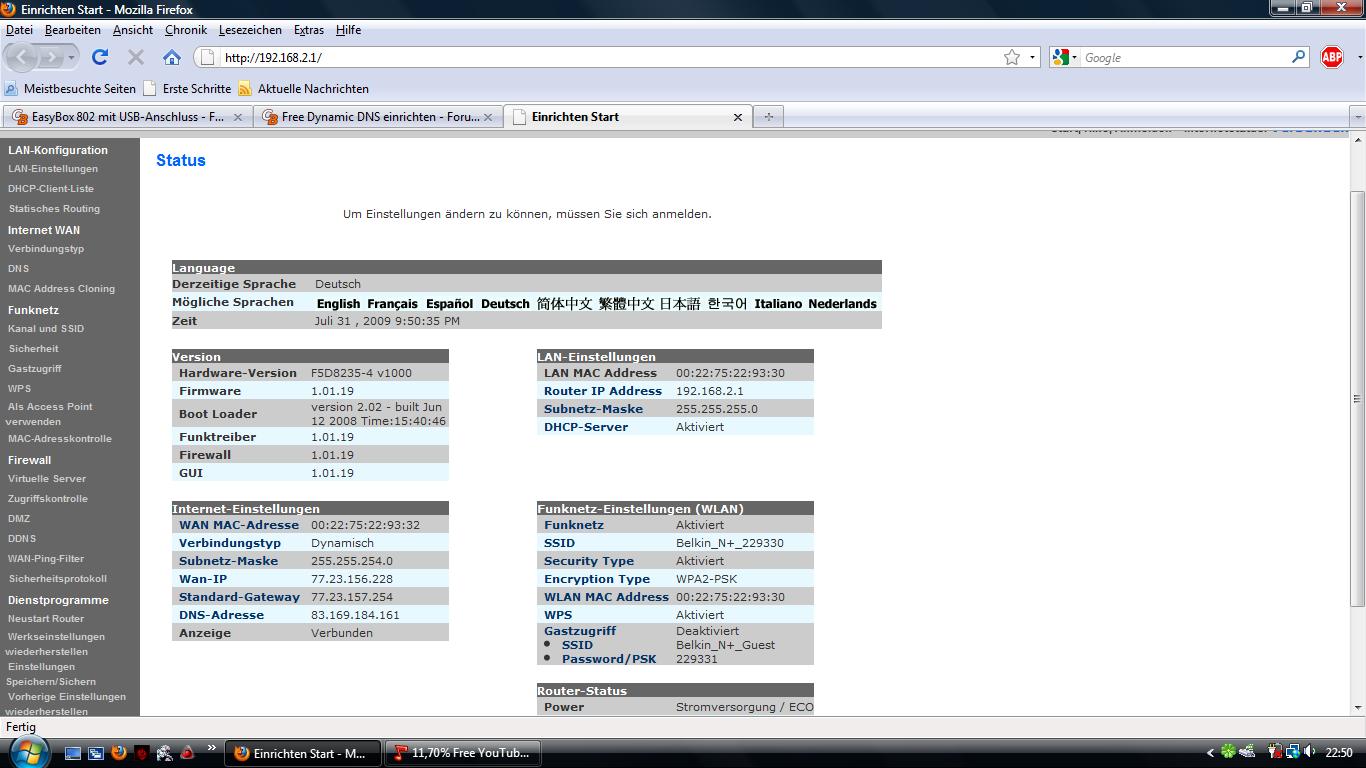Image resolution: width=1366 pixels, height=768 pixels.
Task: Click the volume speaker tray icon
Action: [1311, 752]
